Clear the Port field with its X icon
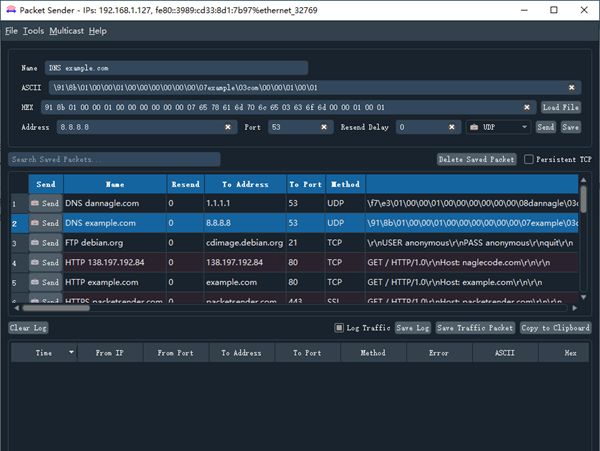The width and height of the screenshot is (600, 451). point(324,127)
